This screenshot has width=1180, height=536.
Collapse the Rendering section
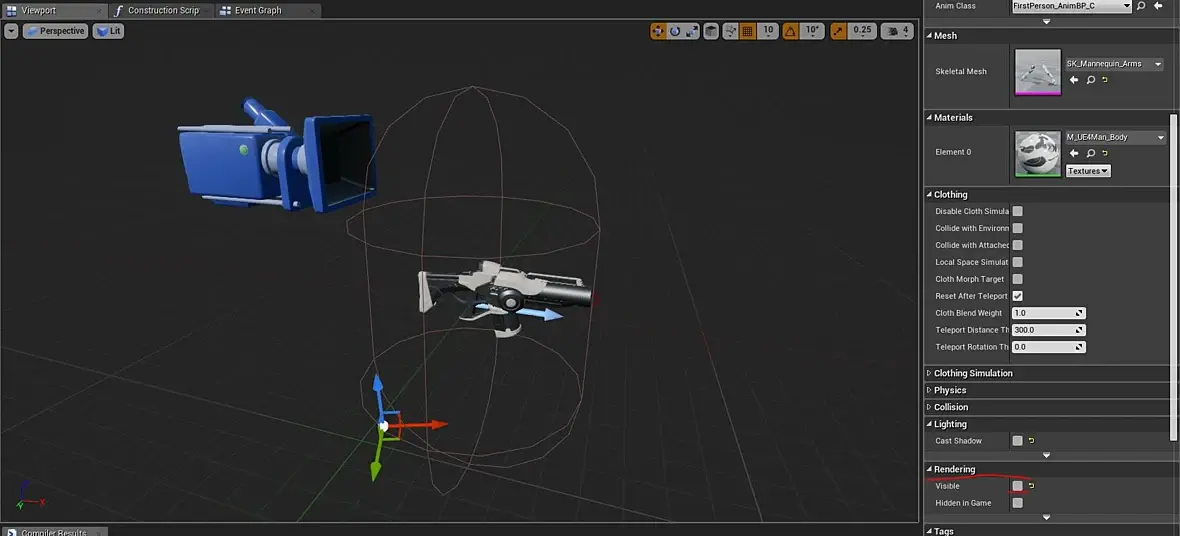(929, 469)
